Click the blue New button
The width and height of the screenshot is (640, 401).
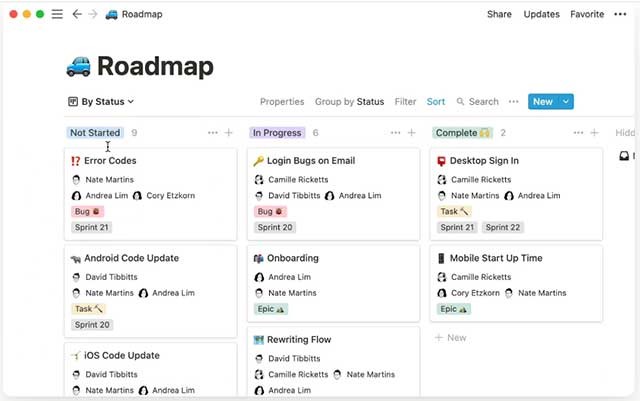click(542, 102)
